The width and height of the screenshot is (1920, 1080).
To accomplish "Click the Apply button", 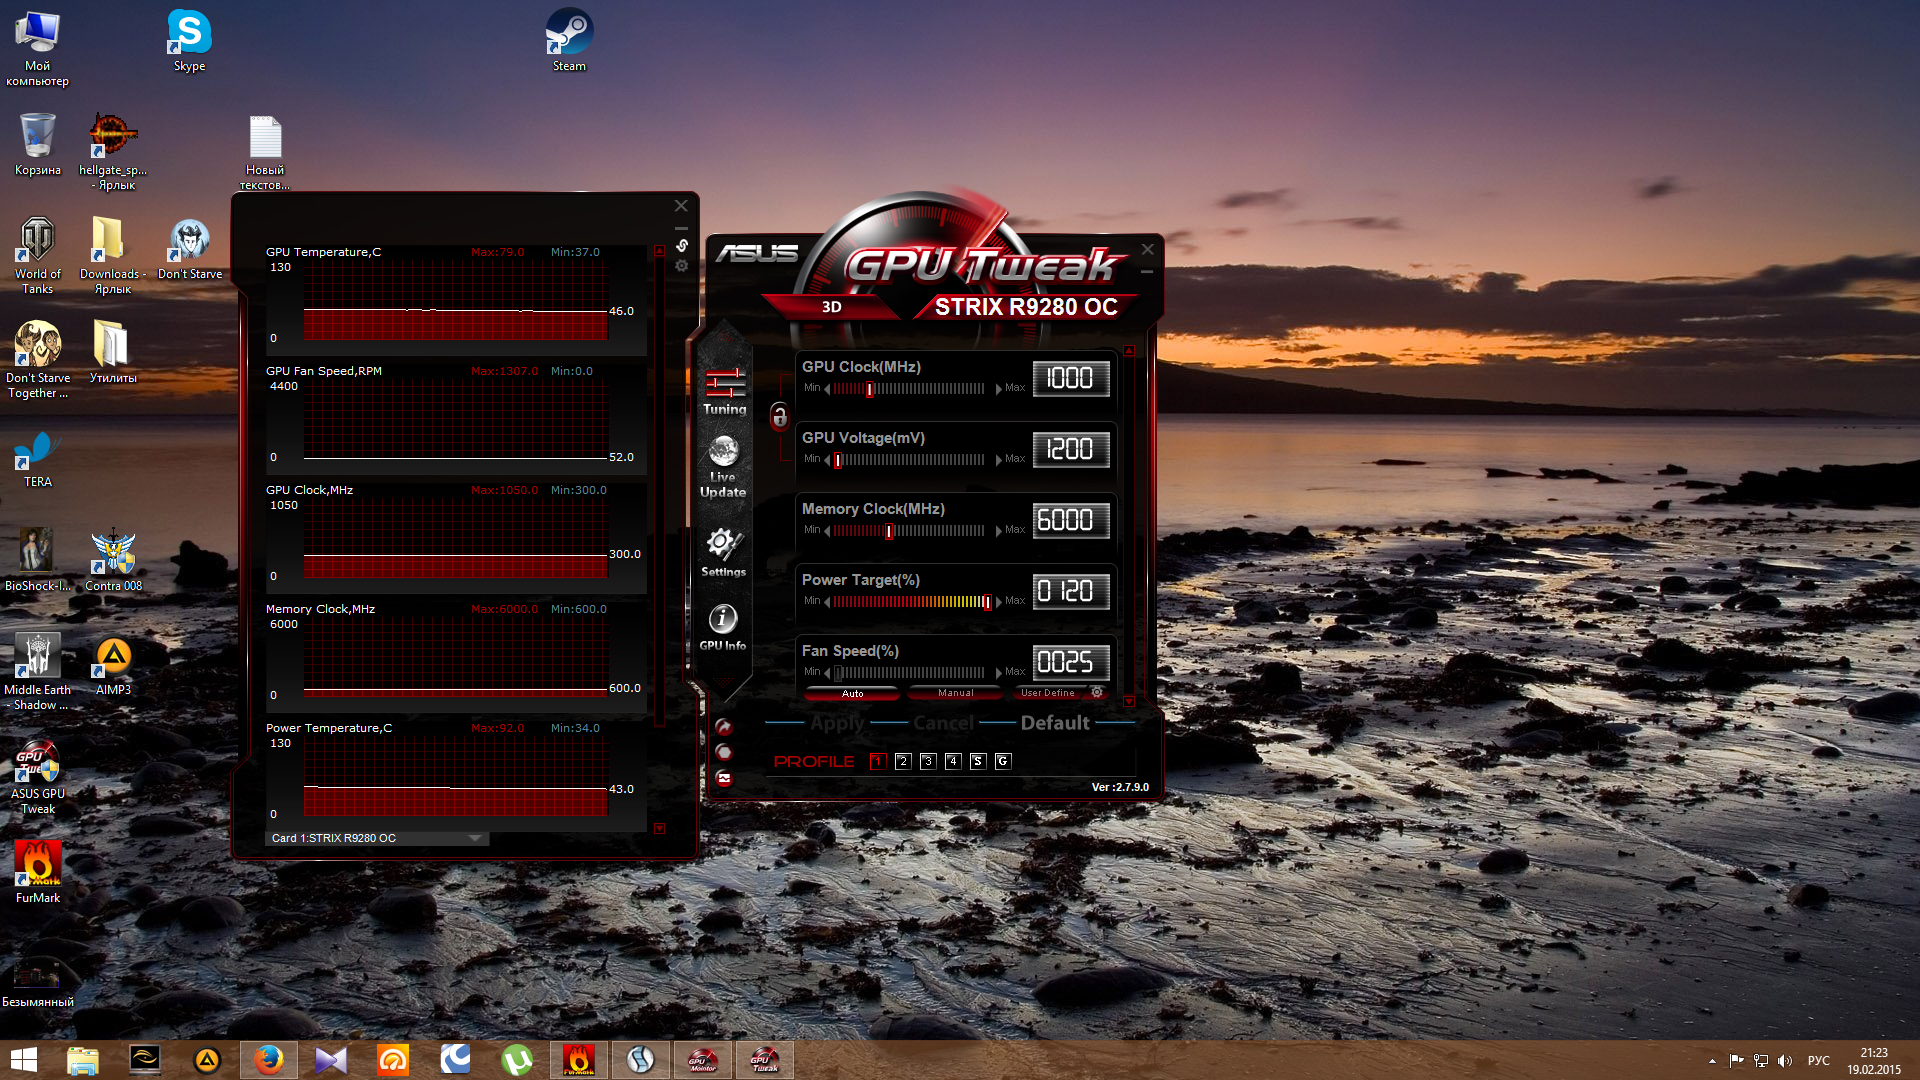I will click(x=837, y=723).
